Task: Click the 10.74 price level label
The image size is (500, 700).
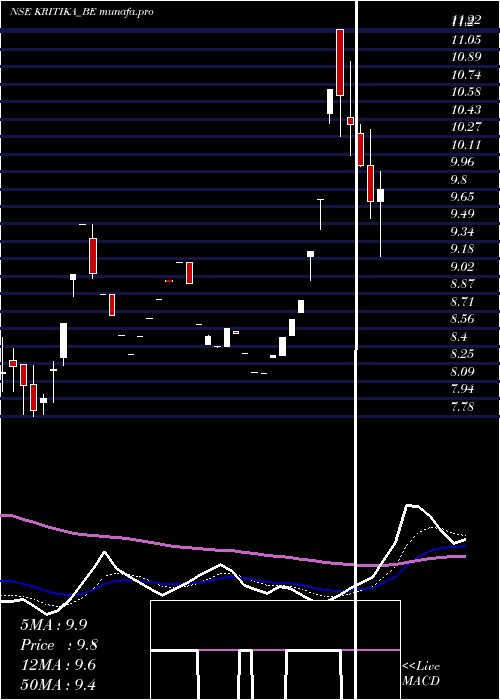Action: pos(466,75)
